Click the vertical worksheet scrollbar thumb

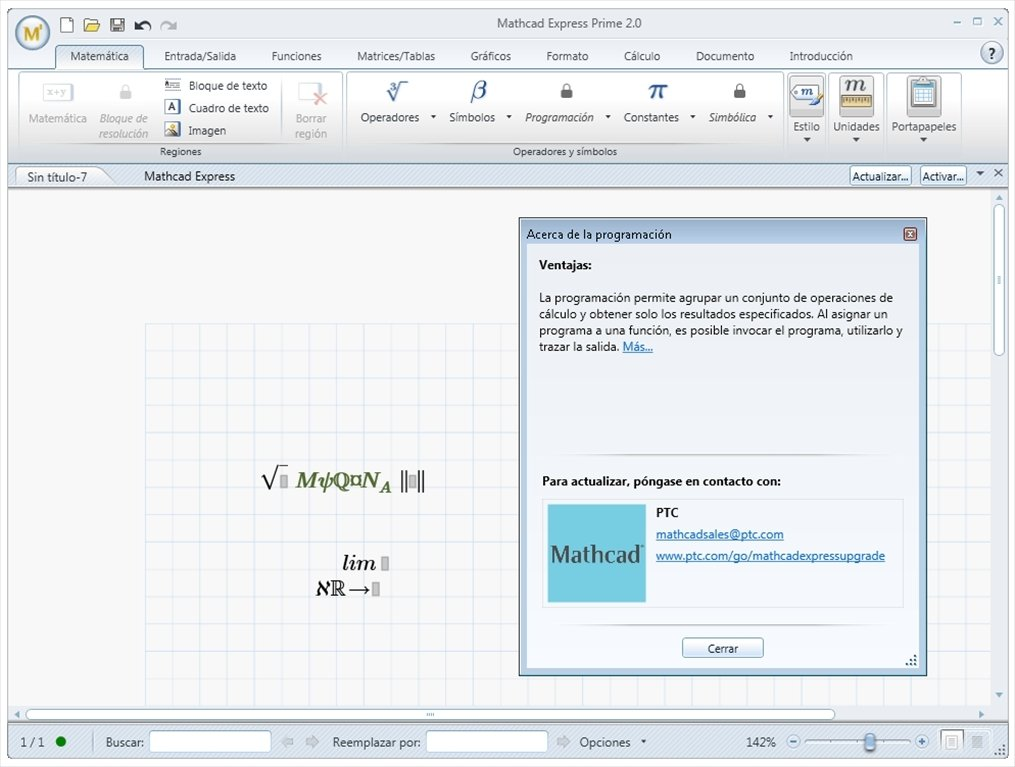pyautogui.click(x=999, y=280)
